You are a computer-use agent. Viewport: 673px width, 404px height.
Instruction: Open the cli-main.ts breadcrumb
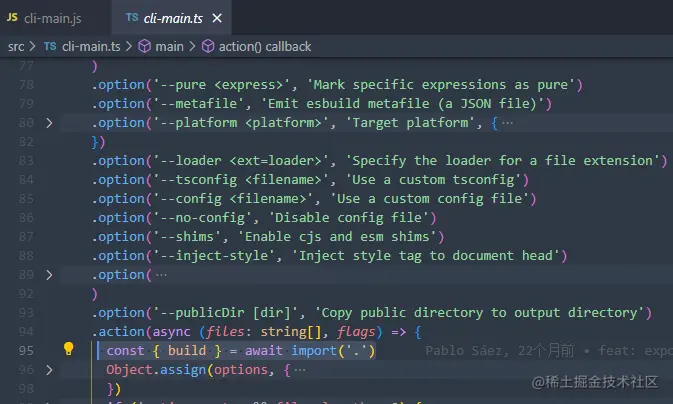pos(91,46)
